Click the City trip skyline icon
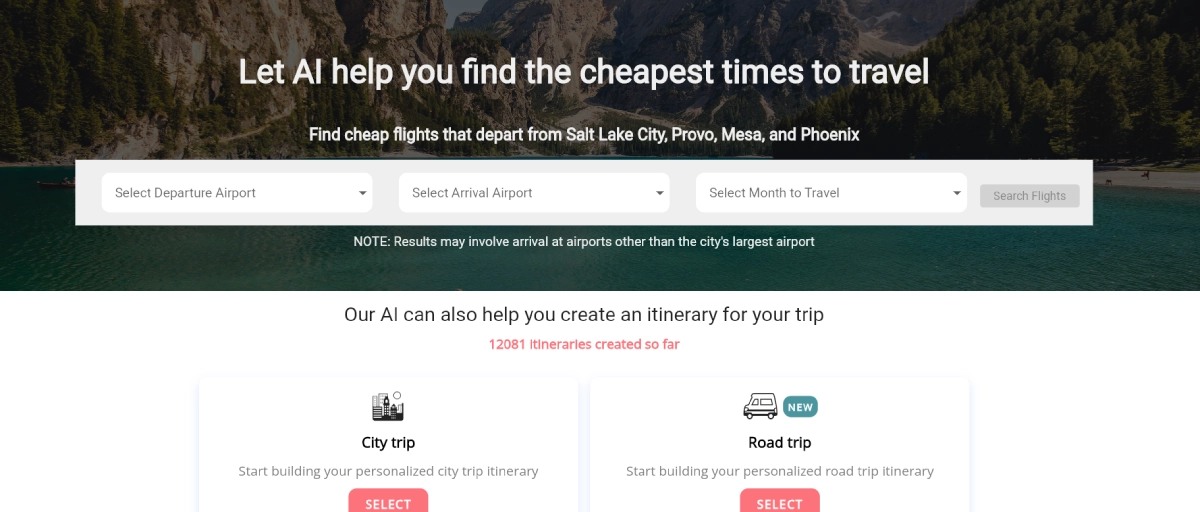This screenshot has width=1200, height=512. (x=388, y=406)
